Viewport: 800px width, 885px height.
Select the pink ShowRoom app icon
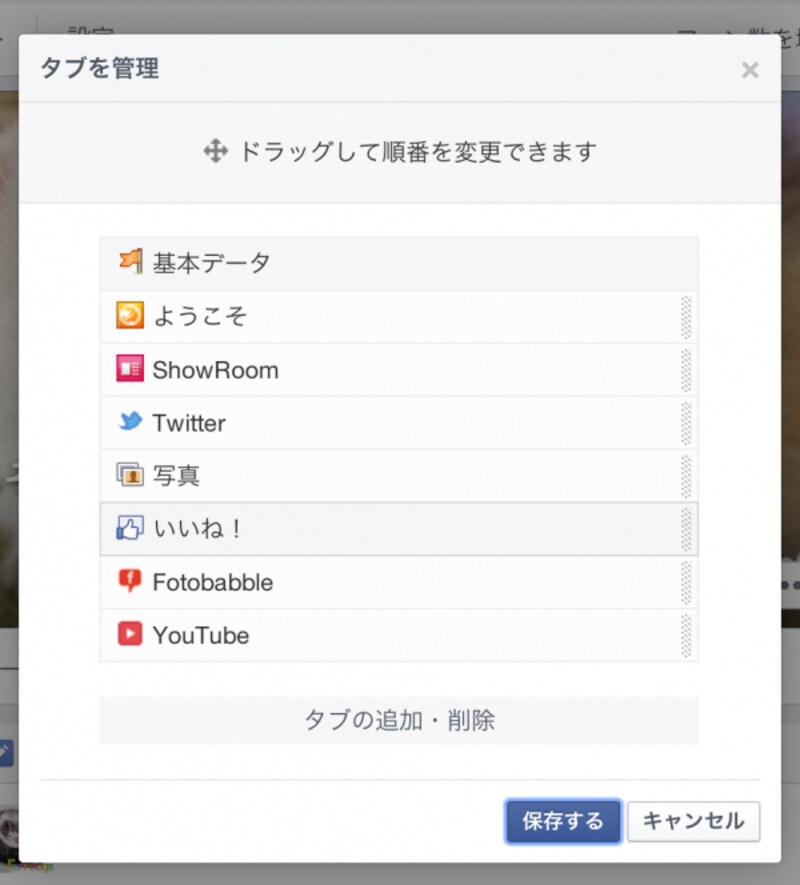[x=131, y=368]
